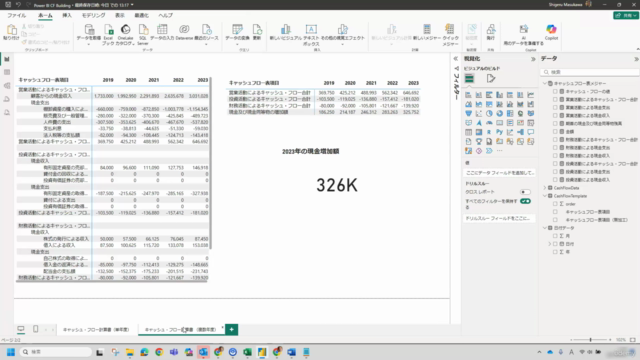Check the 年 field checkbox
Screen dimensions: 640x360
[x=555, y=252]
